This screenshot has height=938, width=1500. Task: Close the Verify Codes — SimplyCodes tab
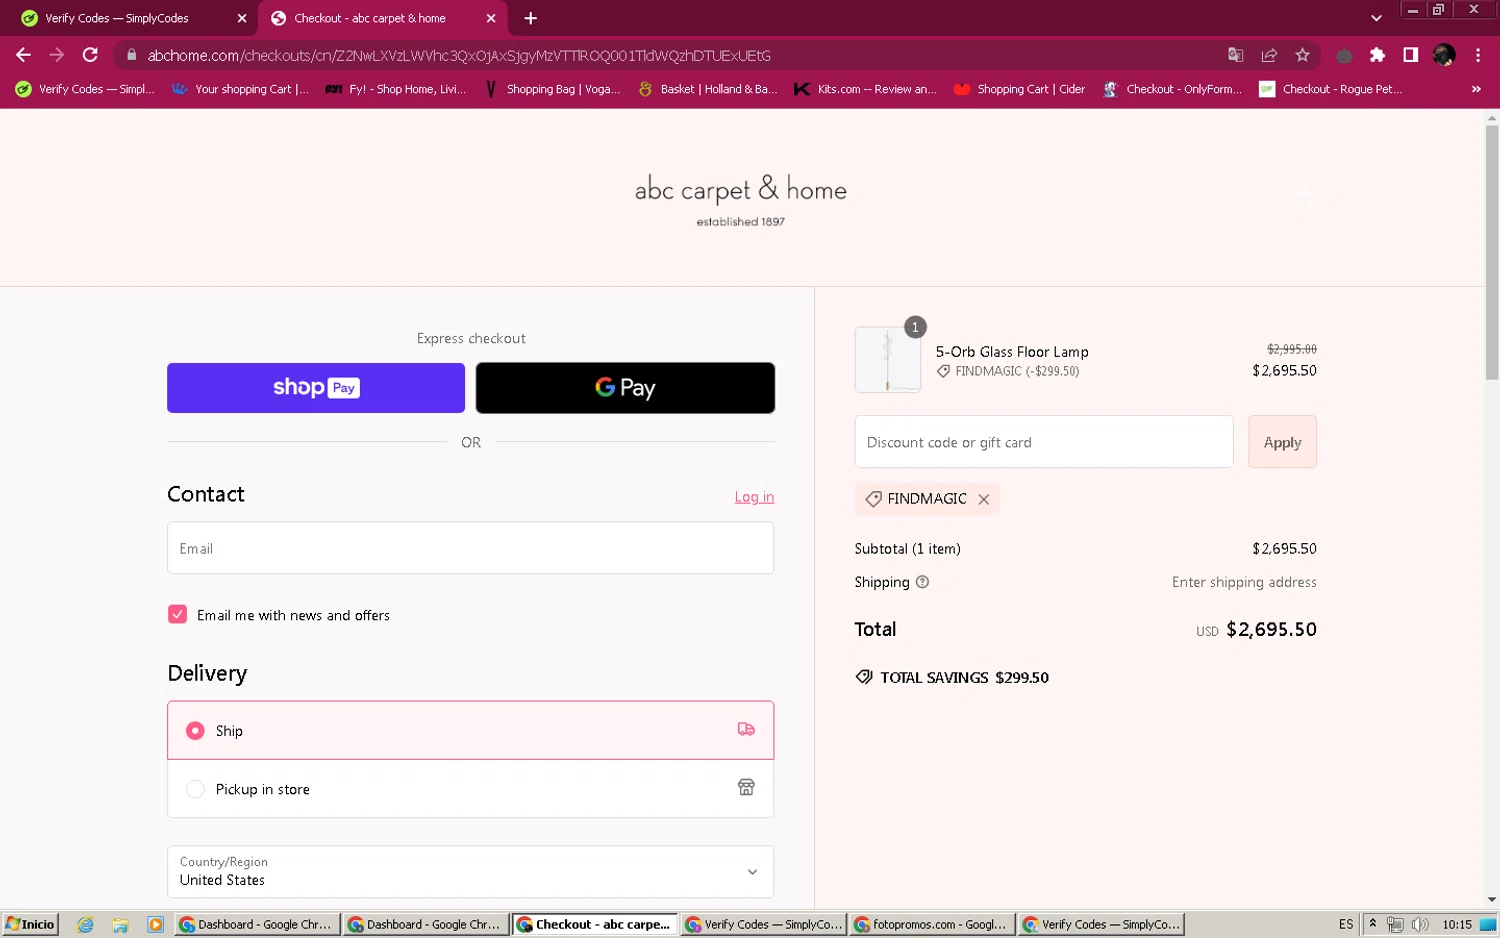(x=242, y=18)
